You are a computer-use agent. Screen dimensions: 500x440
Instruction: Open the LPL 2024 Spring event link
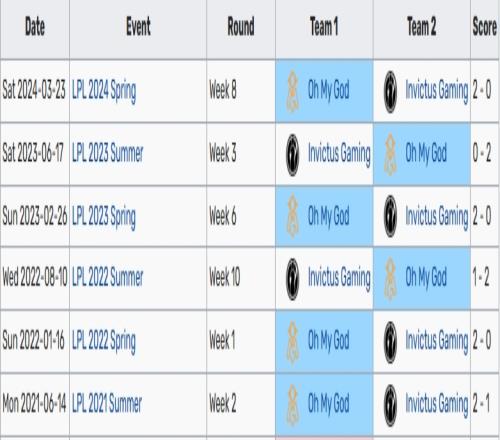tap(104, 91)
